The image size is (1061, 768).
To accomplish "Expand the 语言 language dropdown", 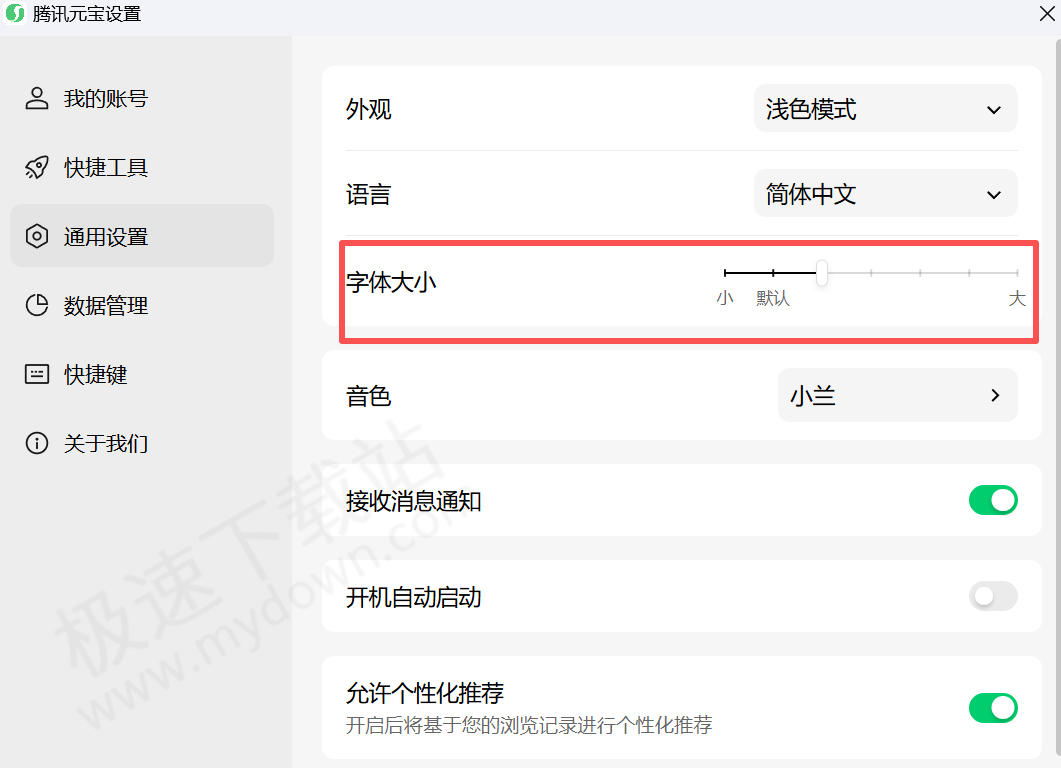I will tap(885, 194).
